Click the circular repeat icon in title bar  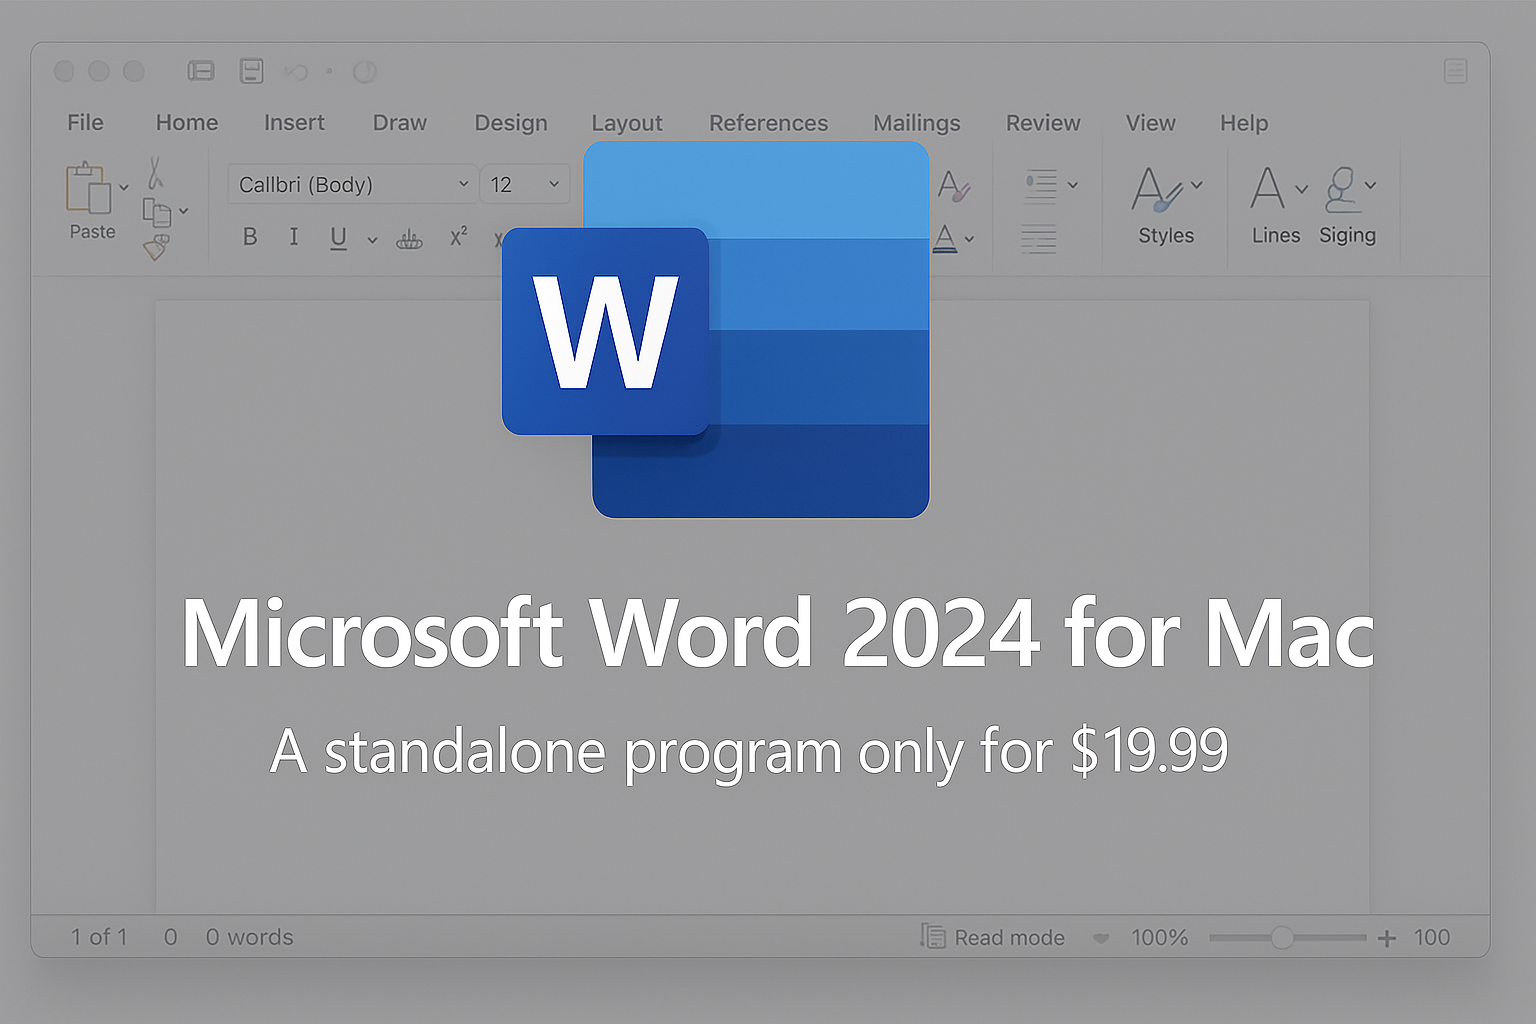pyautogui.click(x=365, y=71)
